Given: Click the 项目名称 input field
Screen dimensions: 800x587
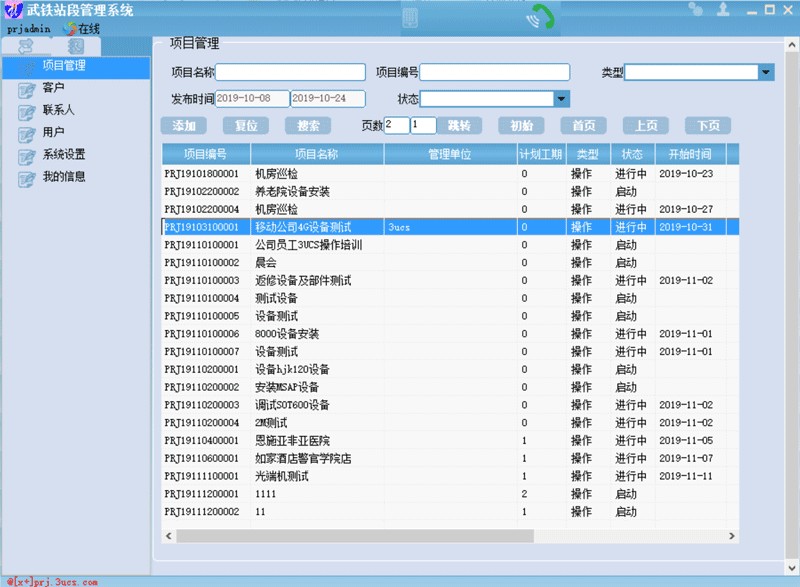Looking at the screenshot, I should click(x=290, y=72).
